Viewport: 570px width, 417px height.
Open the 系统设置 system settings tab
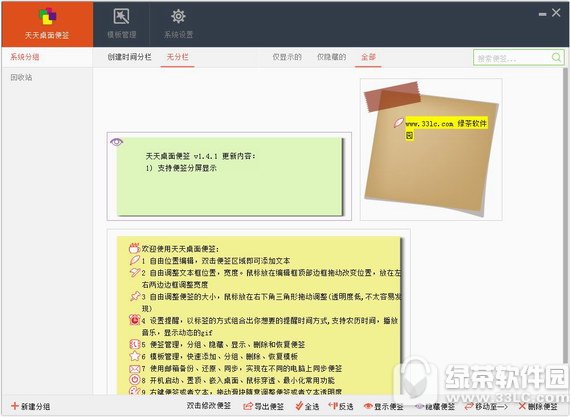pyautogui.click(x=178, y=24)
